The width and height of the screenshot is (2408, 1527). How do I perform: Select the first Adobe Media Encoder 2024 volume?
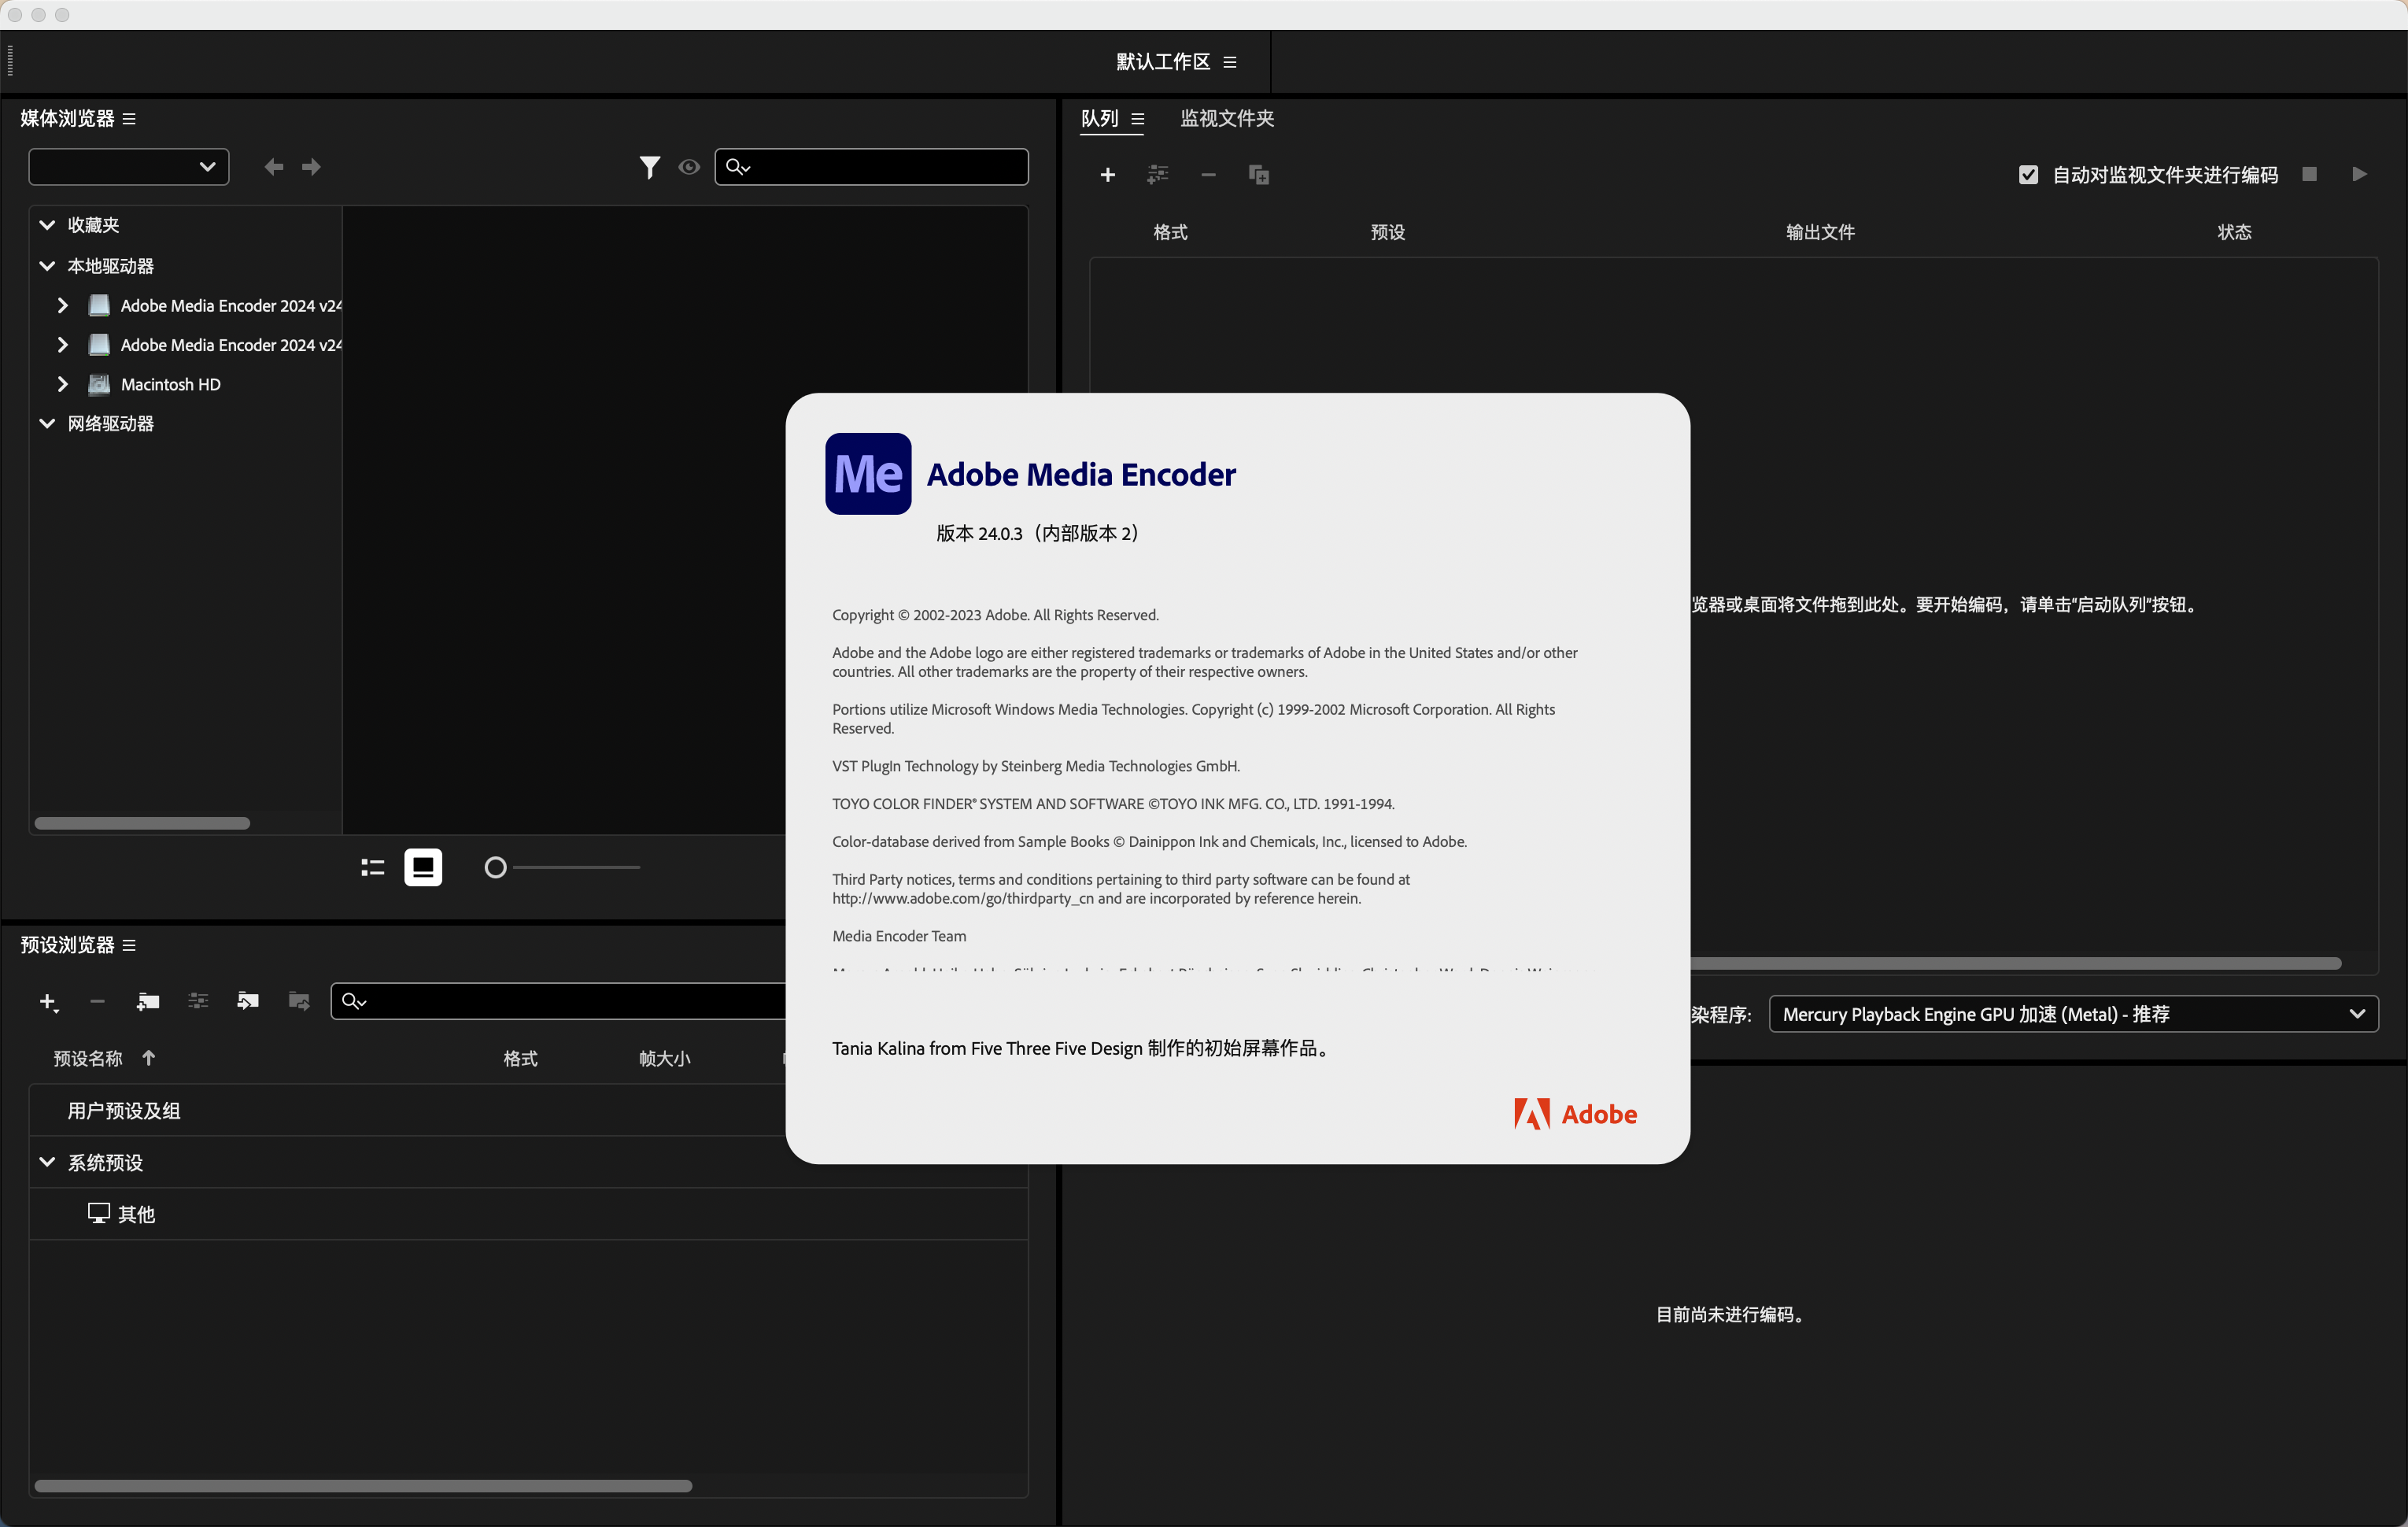coord(231,305)
